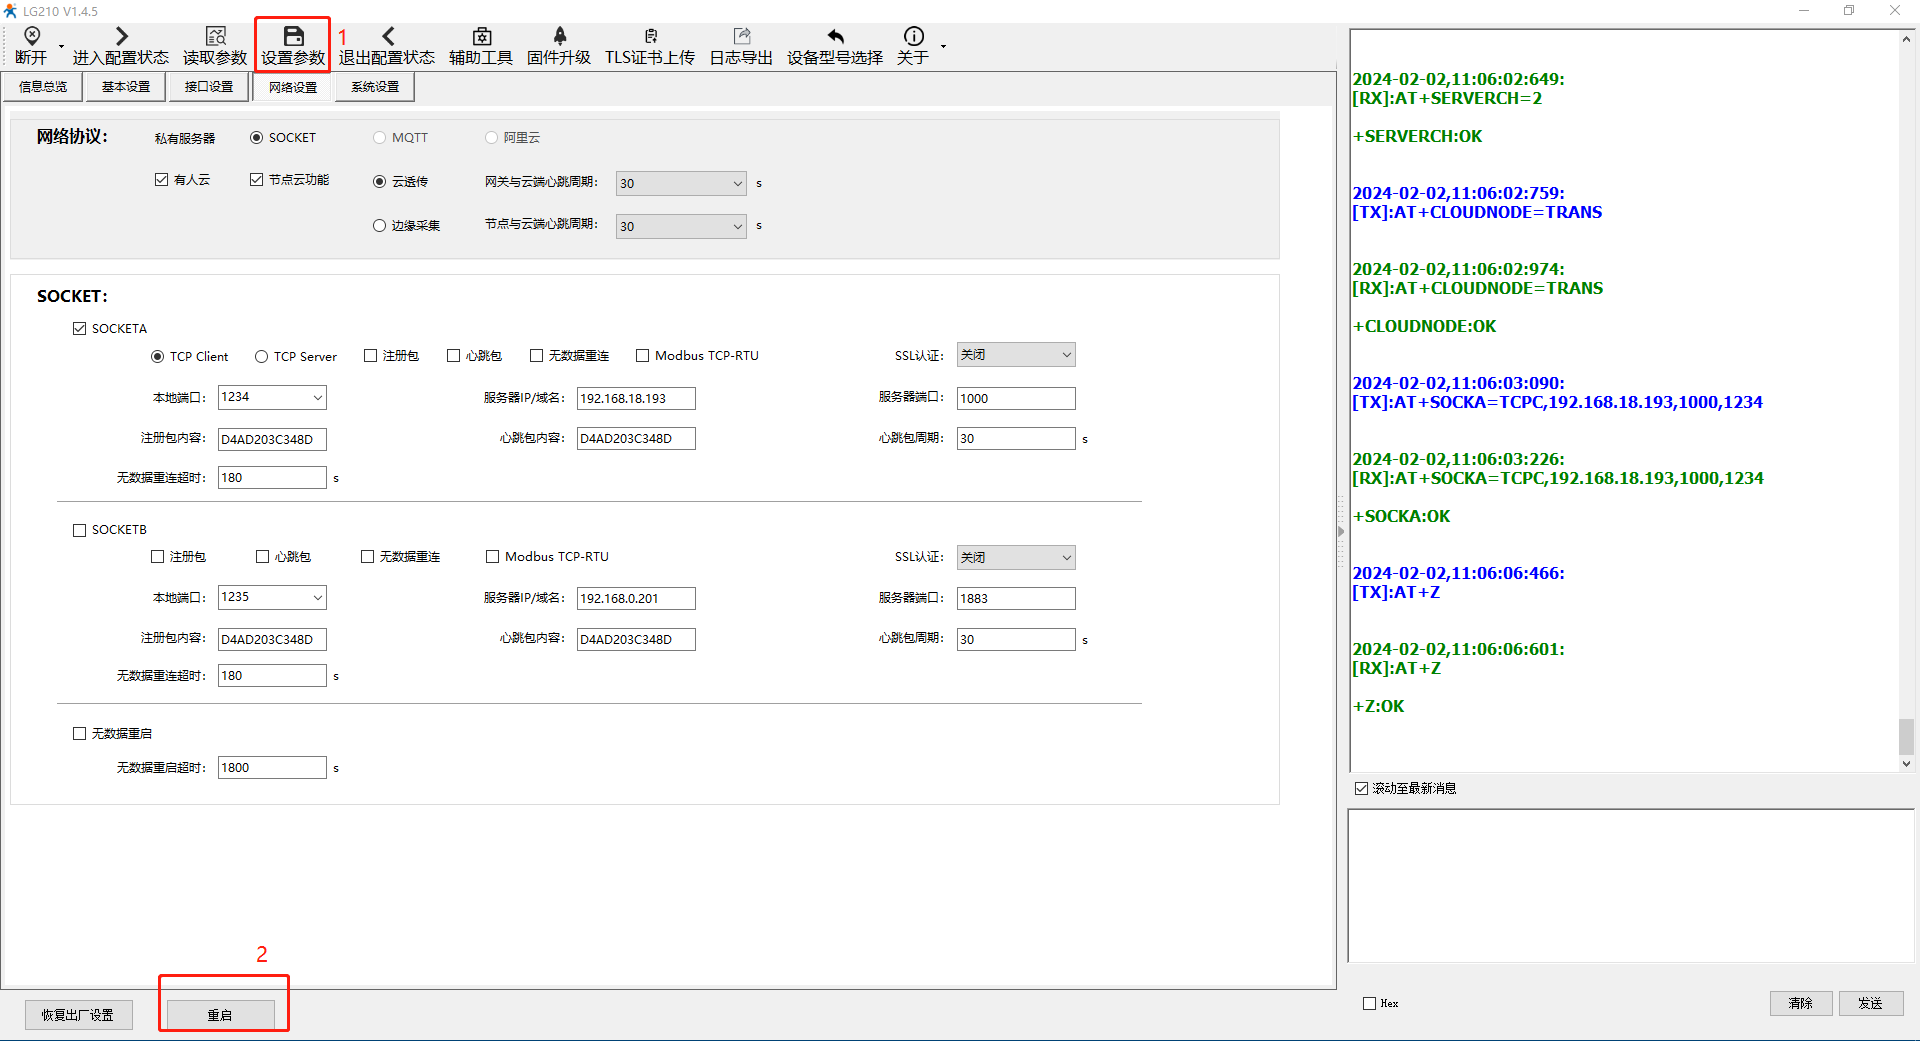Toggle the 有人云 checkbox

162,180
